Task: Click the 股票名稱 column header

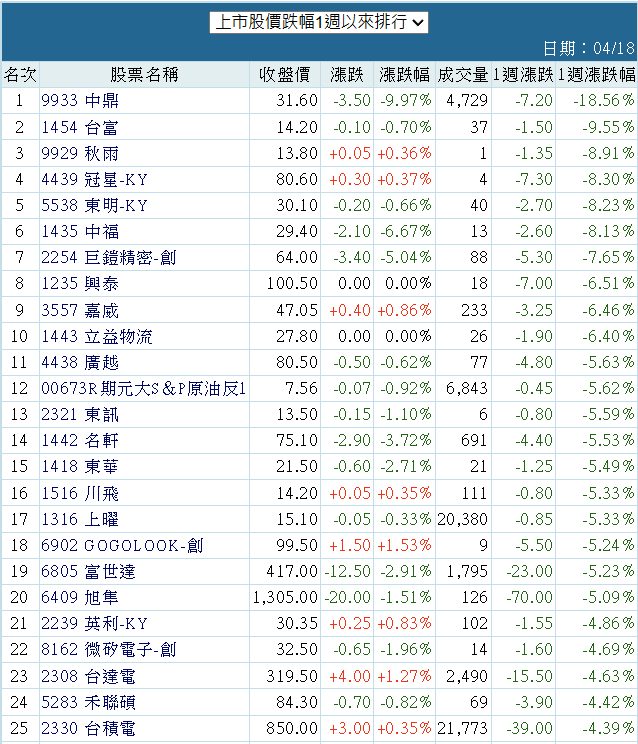Action: [144, 74]
